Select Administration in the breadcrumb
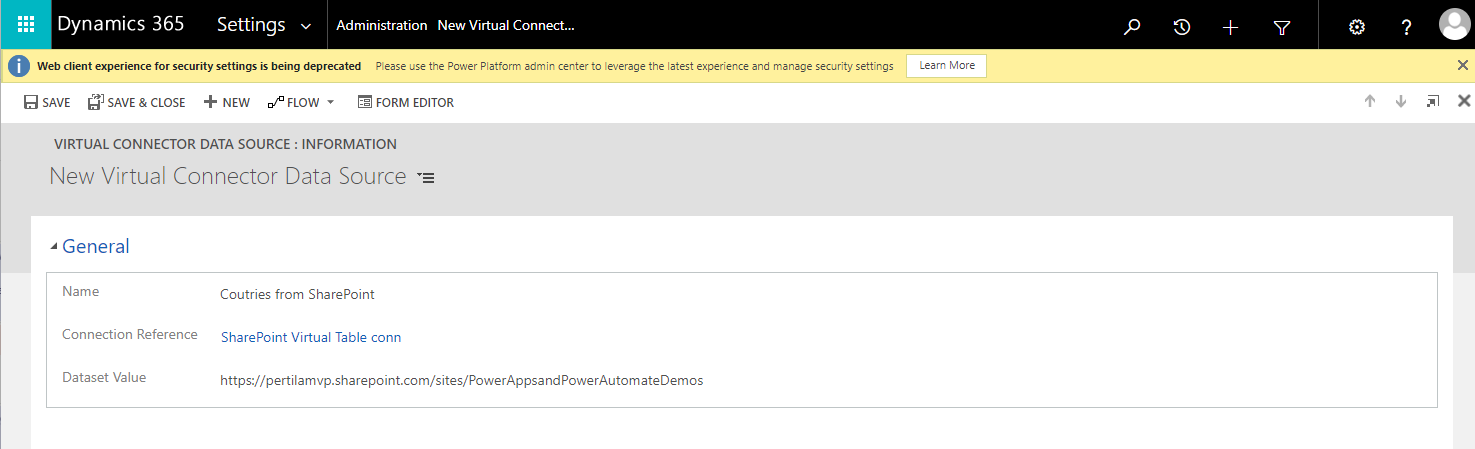The height and width of the screenshot is (449, 1475). [x=382, y=25]
